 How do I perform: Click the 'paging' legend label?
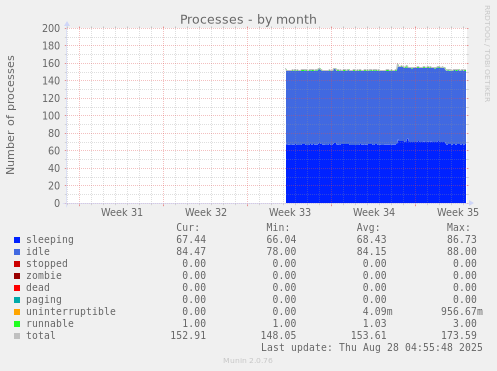click(44, 300)
